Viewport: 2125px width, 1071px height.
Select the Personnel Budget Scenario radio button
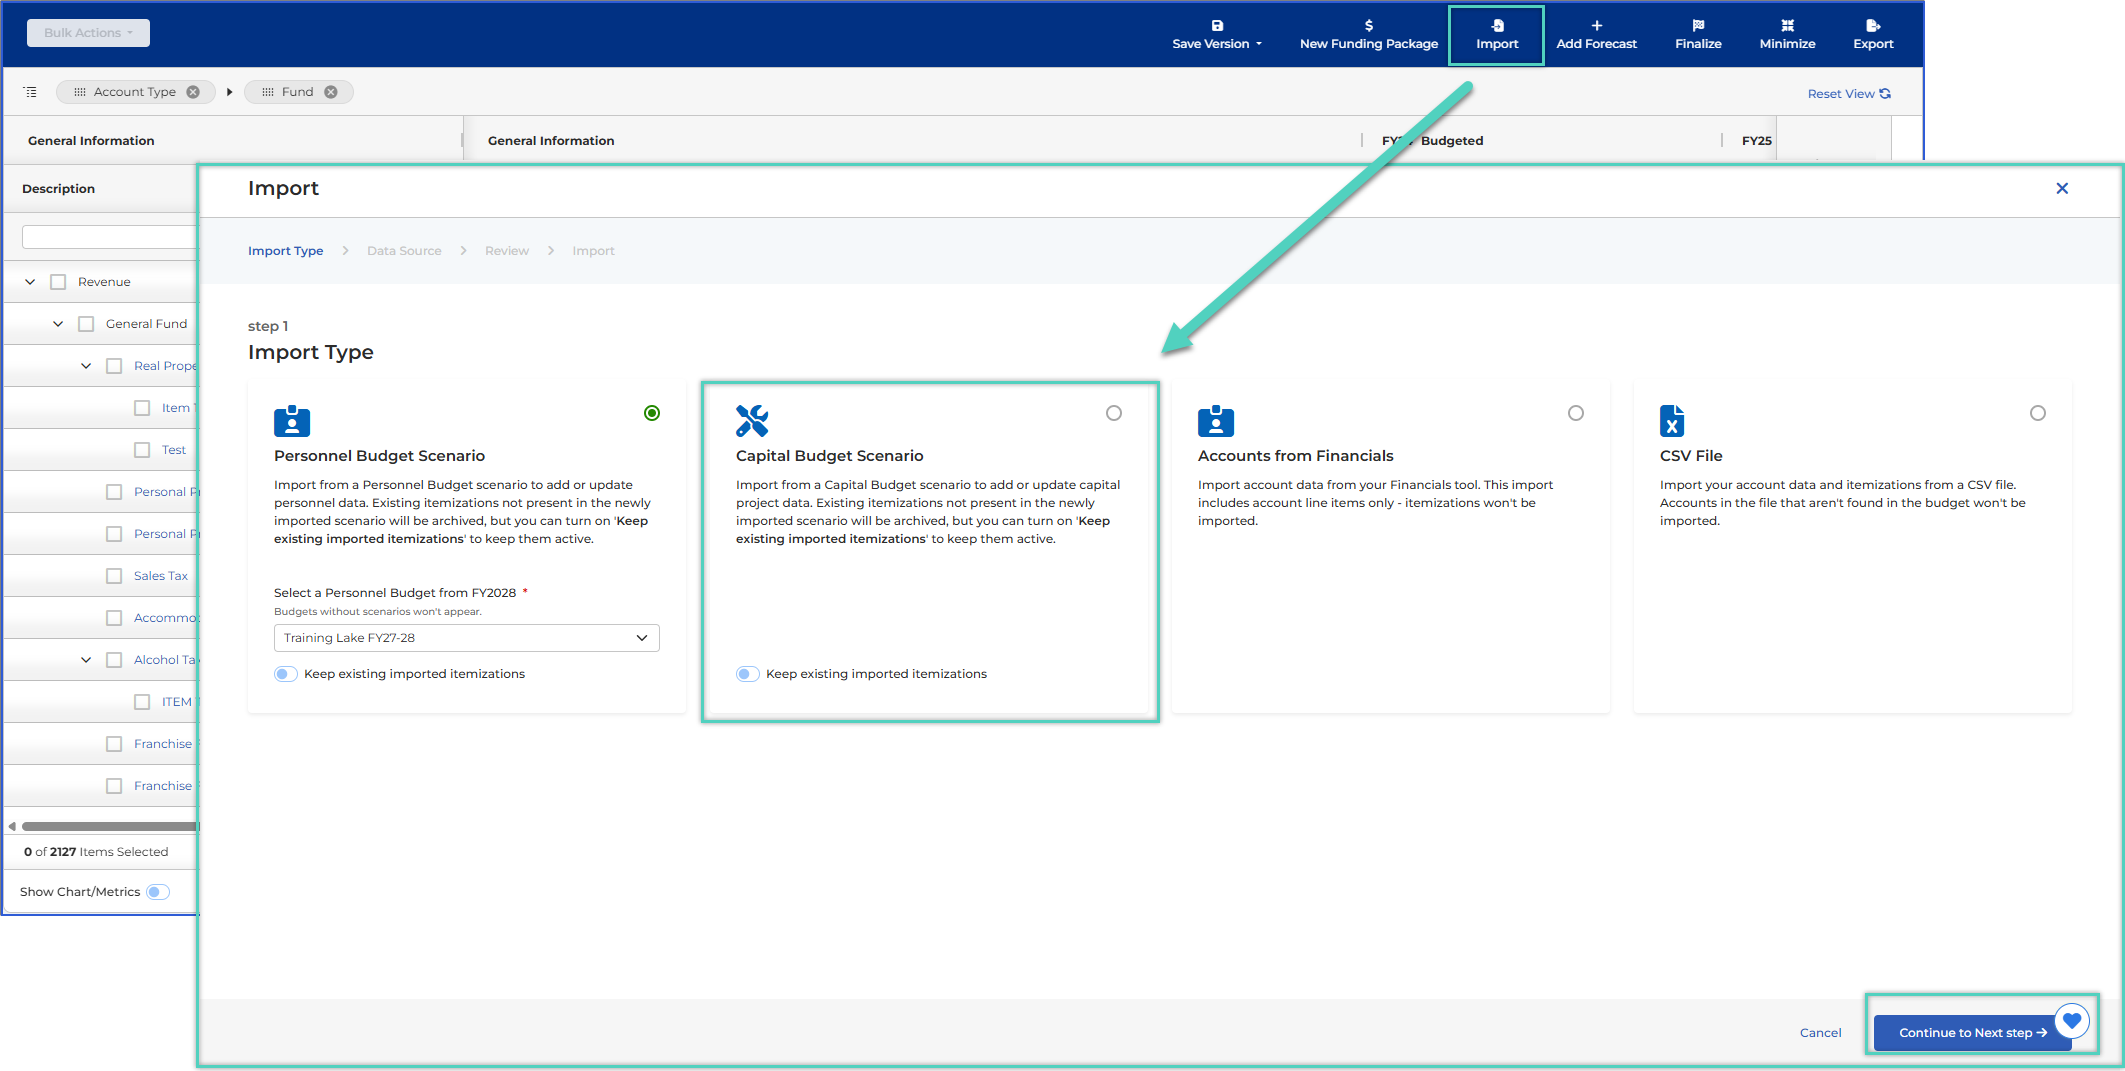652,413
